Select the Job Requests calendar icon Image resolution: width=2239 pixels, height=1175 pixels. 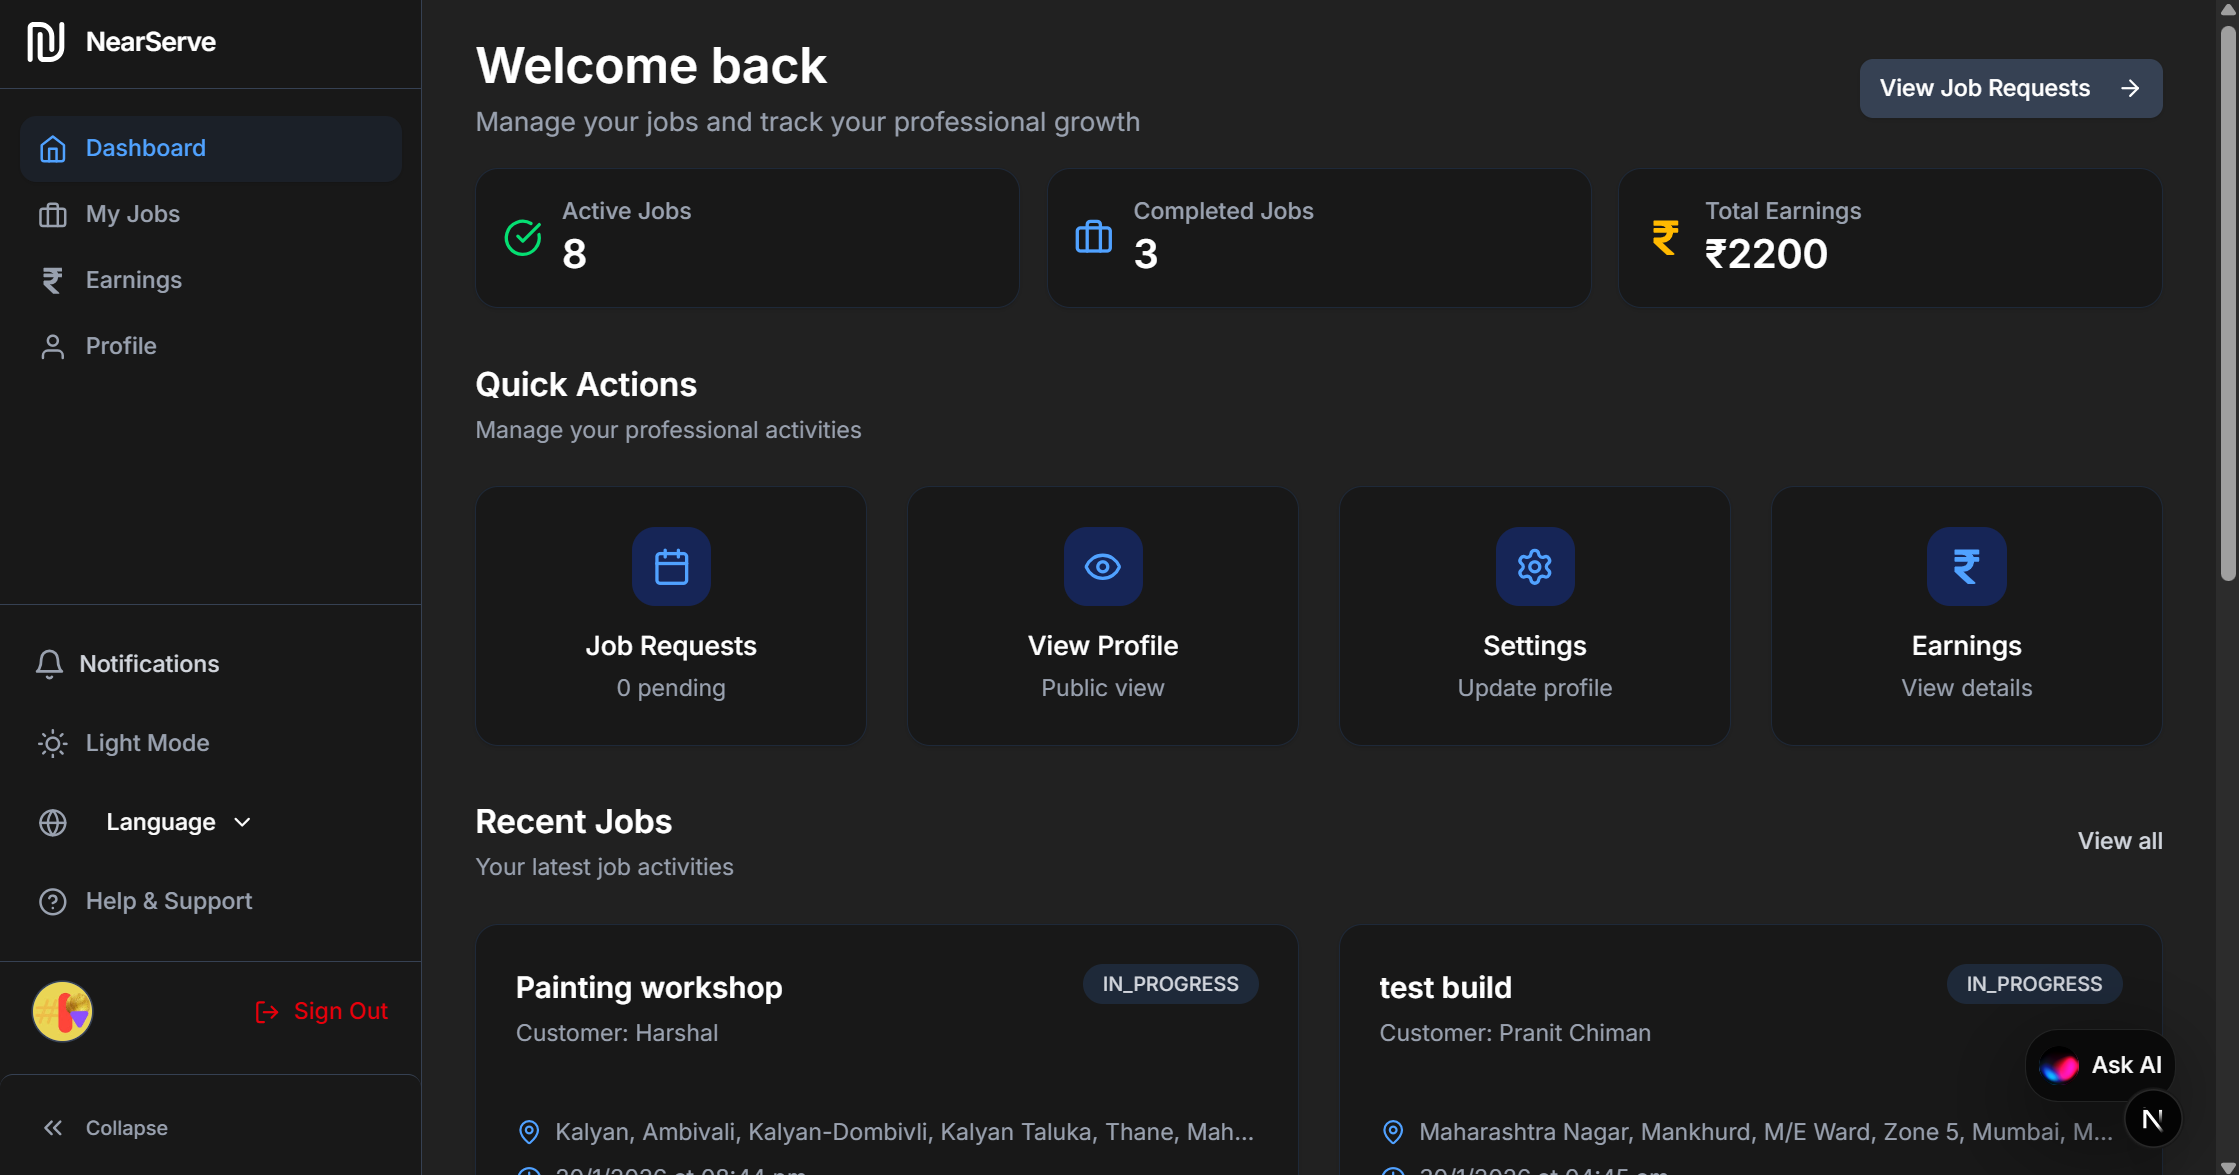[670, 566]
